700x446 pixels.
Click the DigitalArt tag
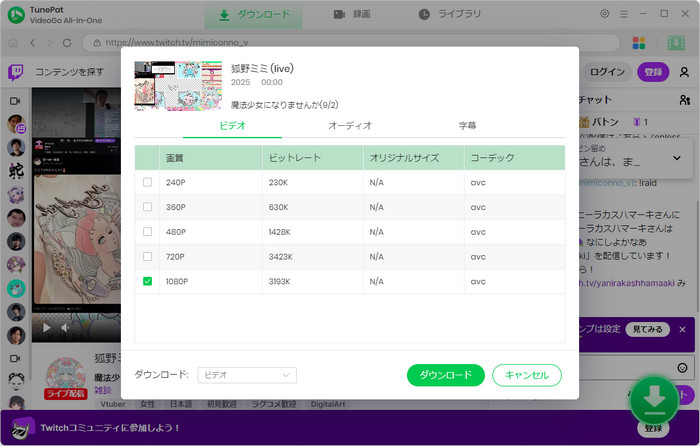[328, 404]
